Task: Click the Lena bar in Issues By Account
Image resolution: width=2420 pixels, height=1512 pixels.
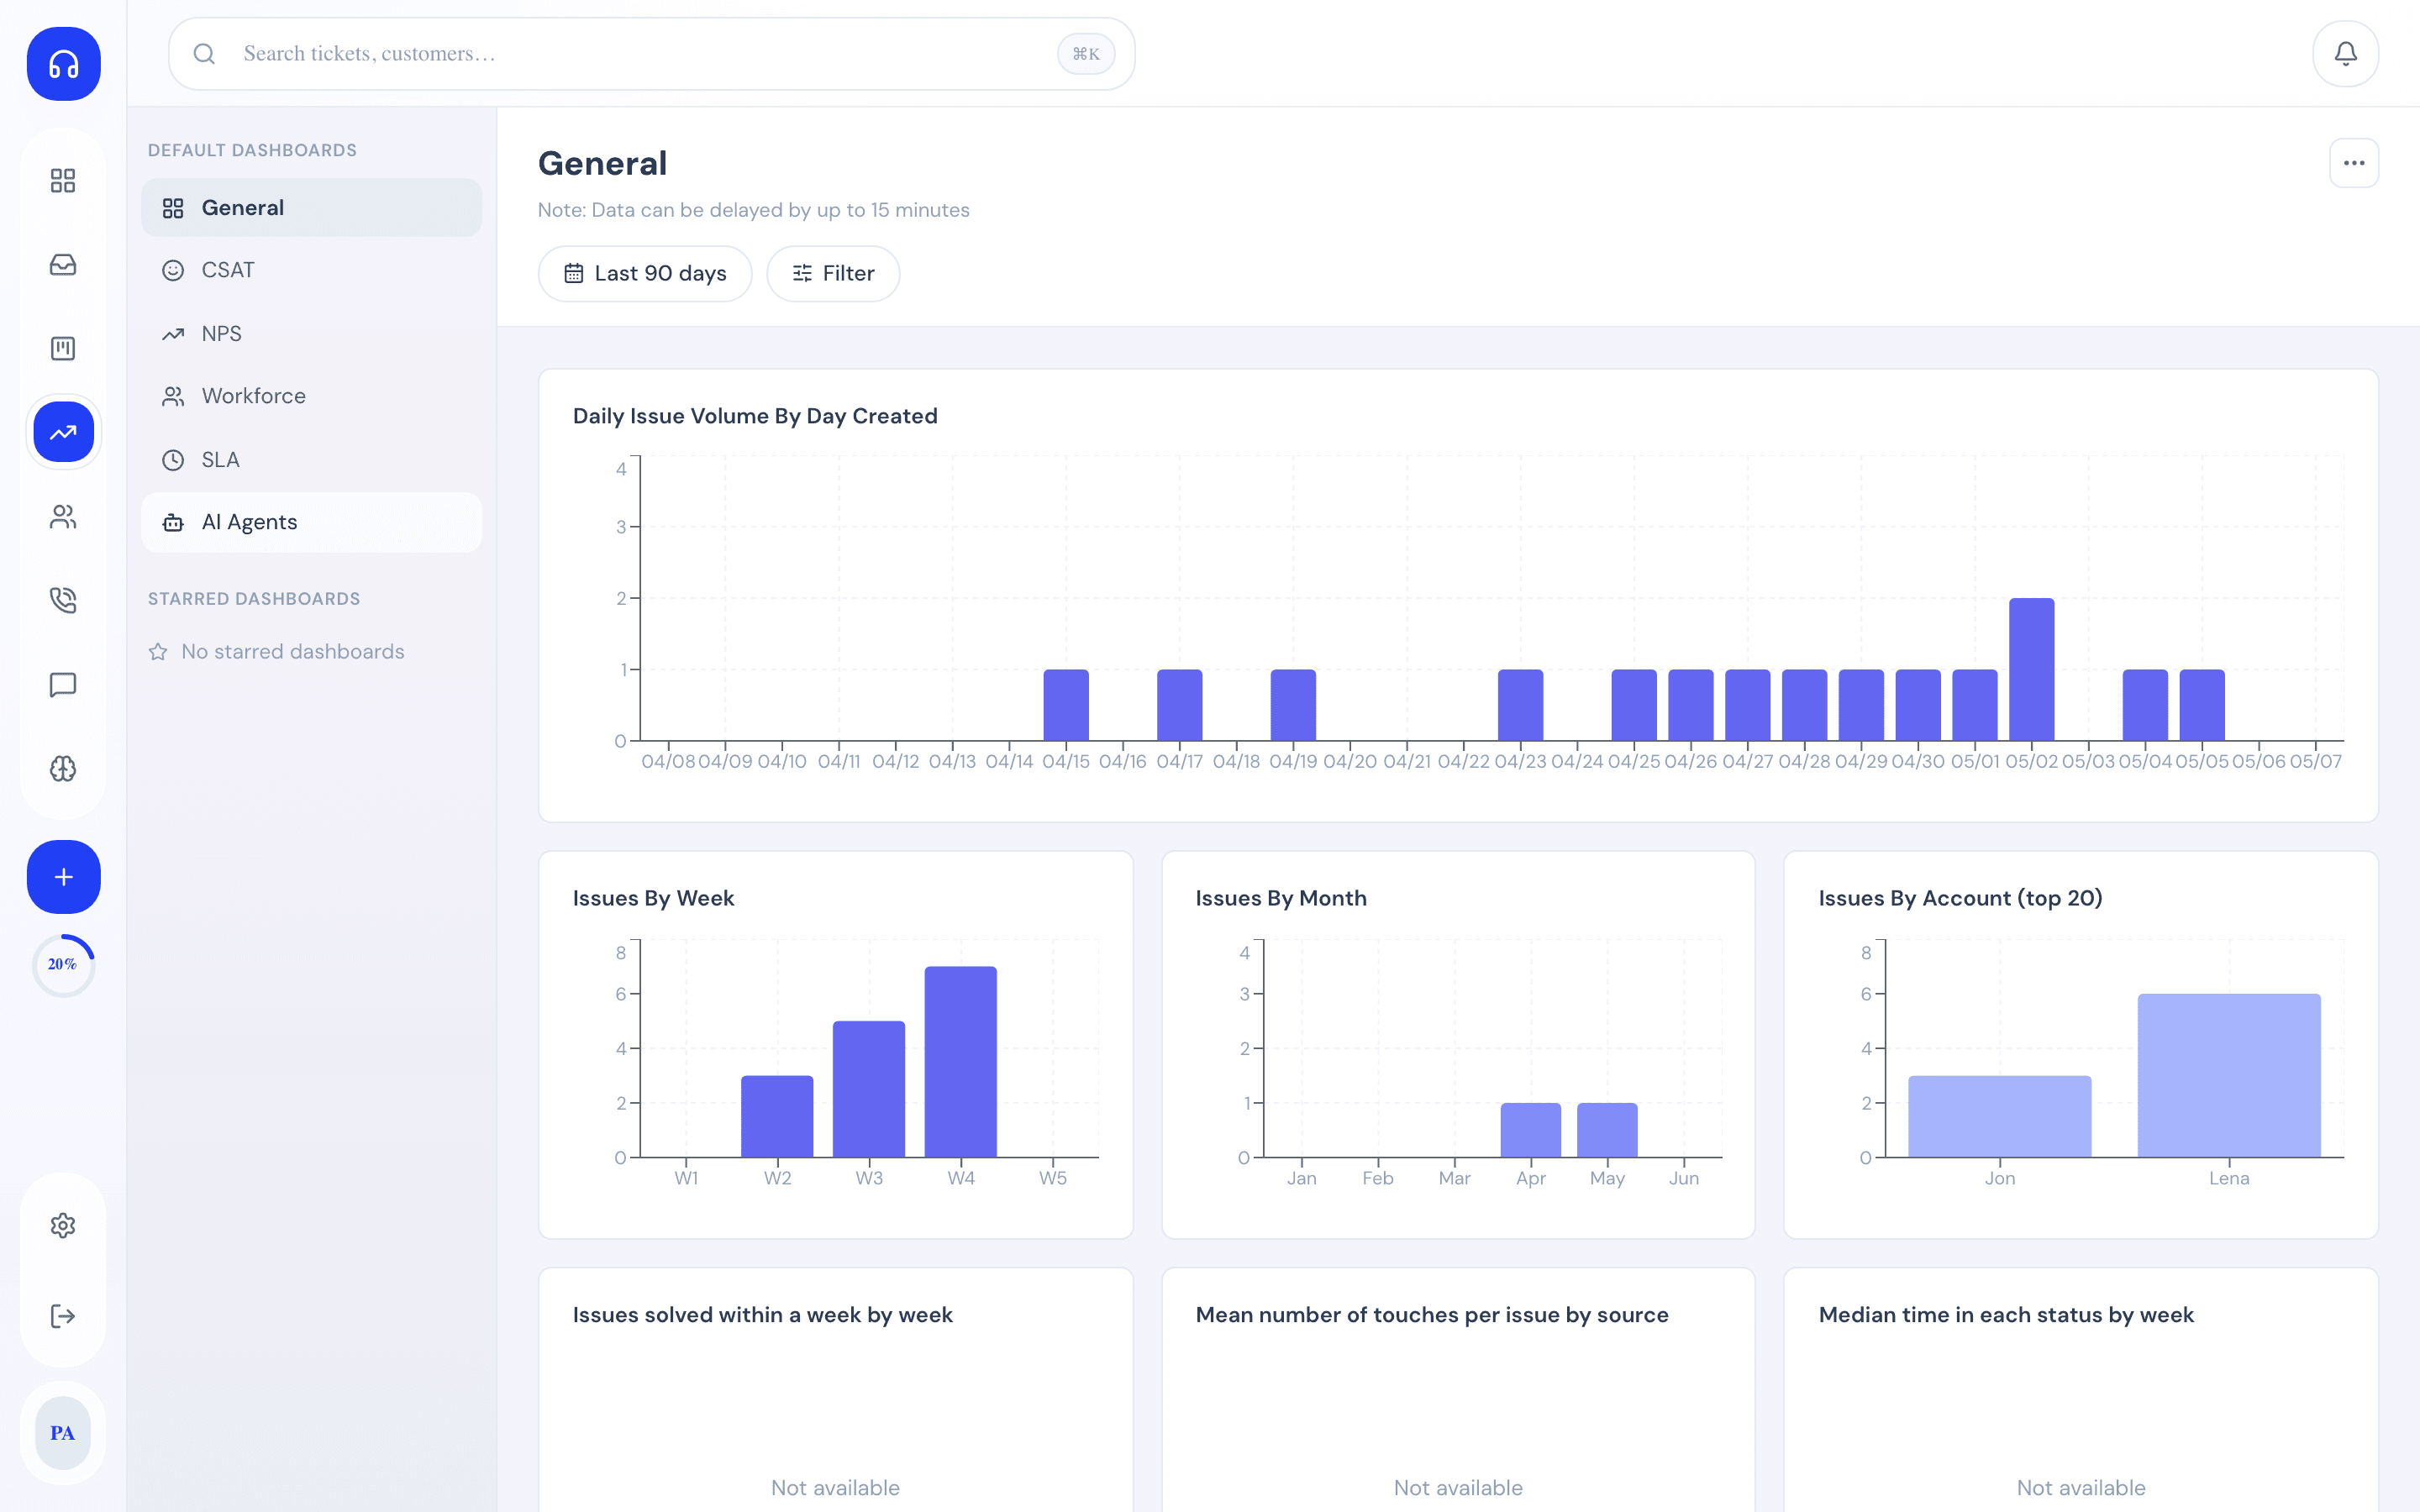Action: pos(2229,1076)
